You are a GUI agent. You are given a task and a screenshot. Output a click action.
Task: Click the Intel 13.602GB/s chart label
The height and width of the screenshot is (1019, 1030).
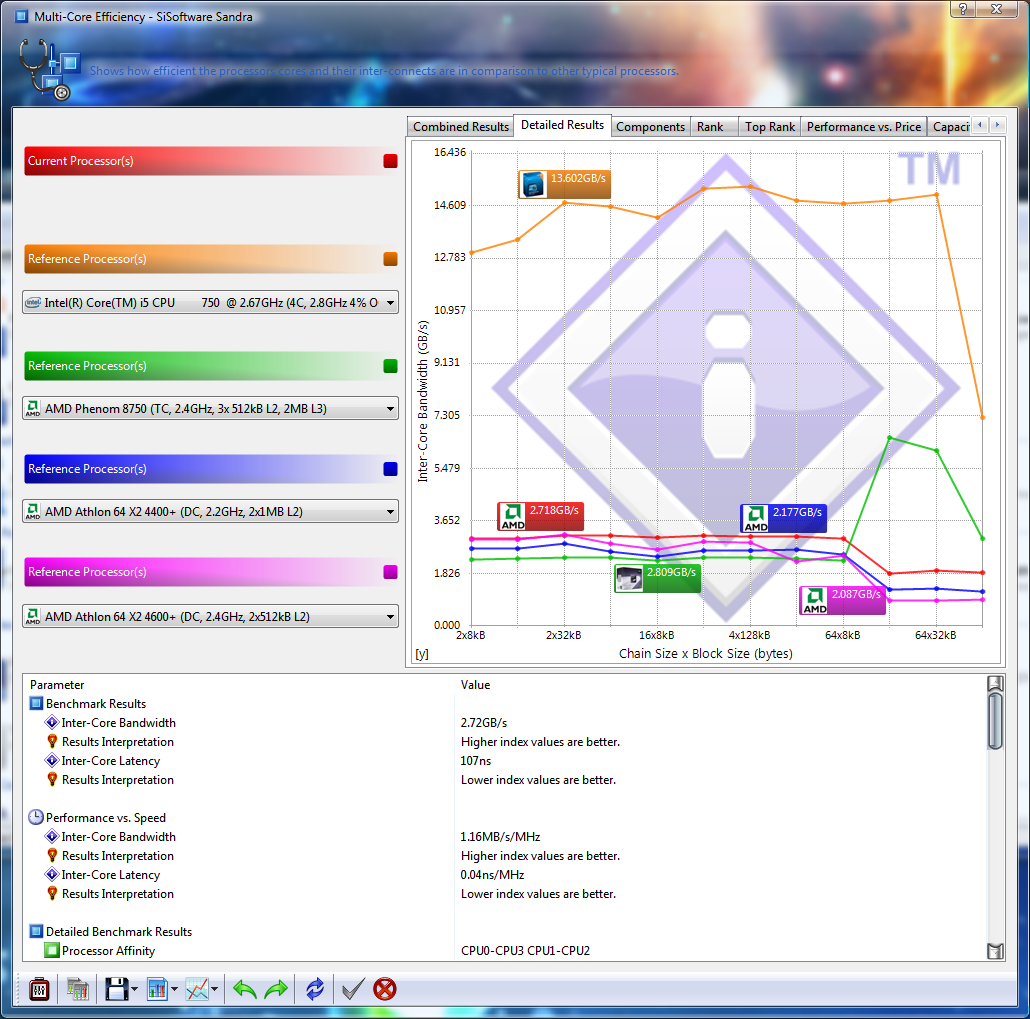[x=565, y=184]
